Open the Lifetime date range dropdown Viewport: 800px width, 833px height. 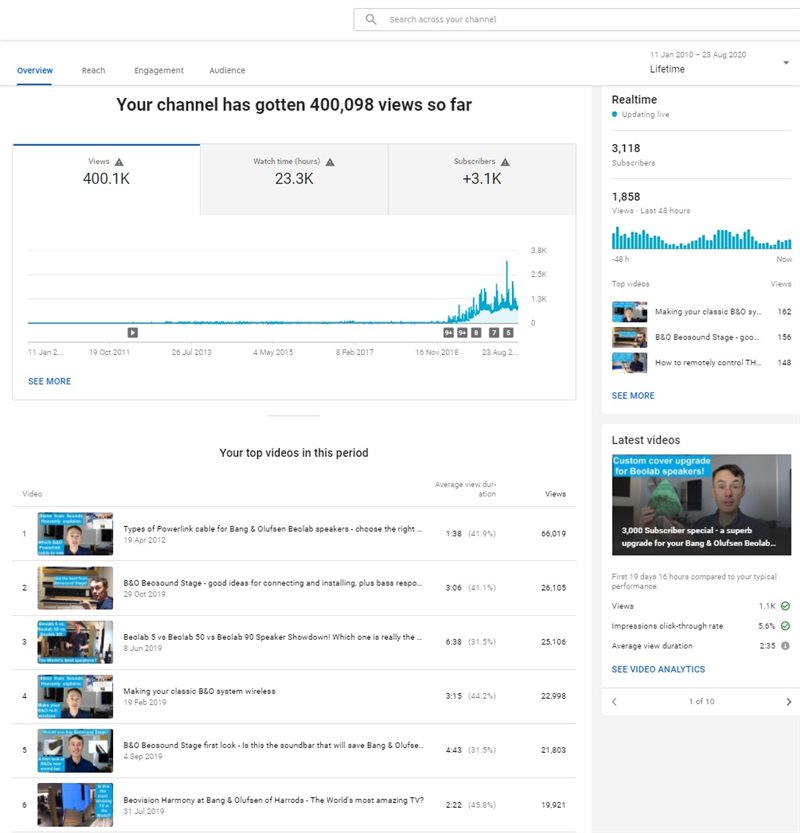point(785,63)
